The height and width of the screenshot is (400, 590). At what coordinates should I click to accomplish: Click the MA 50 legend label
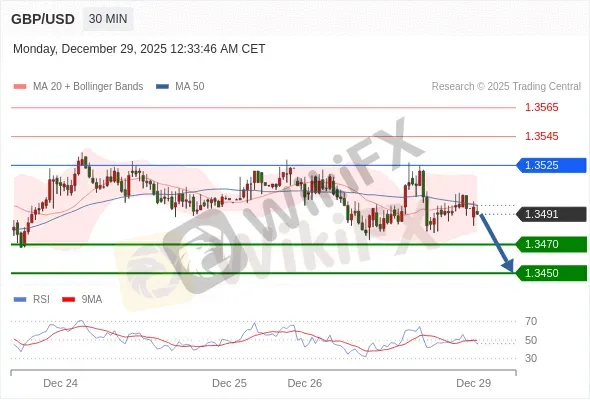pyautogui.click(x=190, y=87)
